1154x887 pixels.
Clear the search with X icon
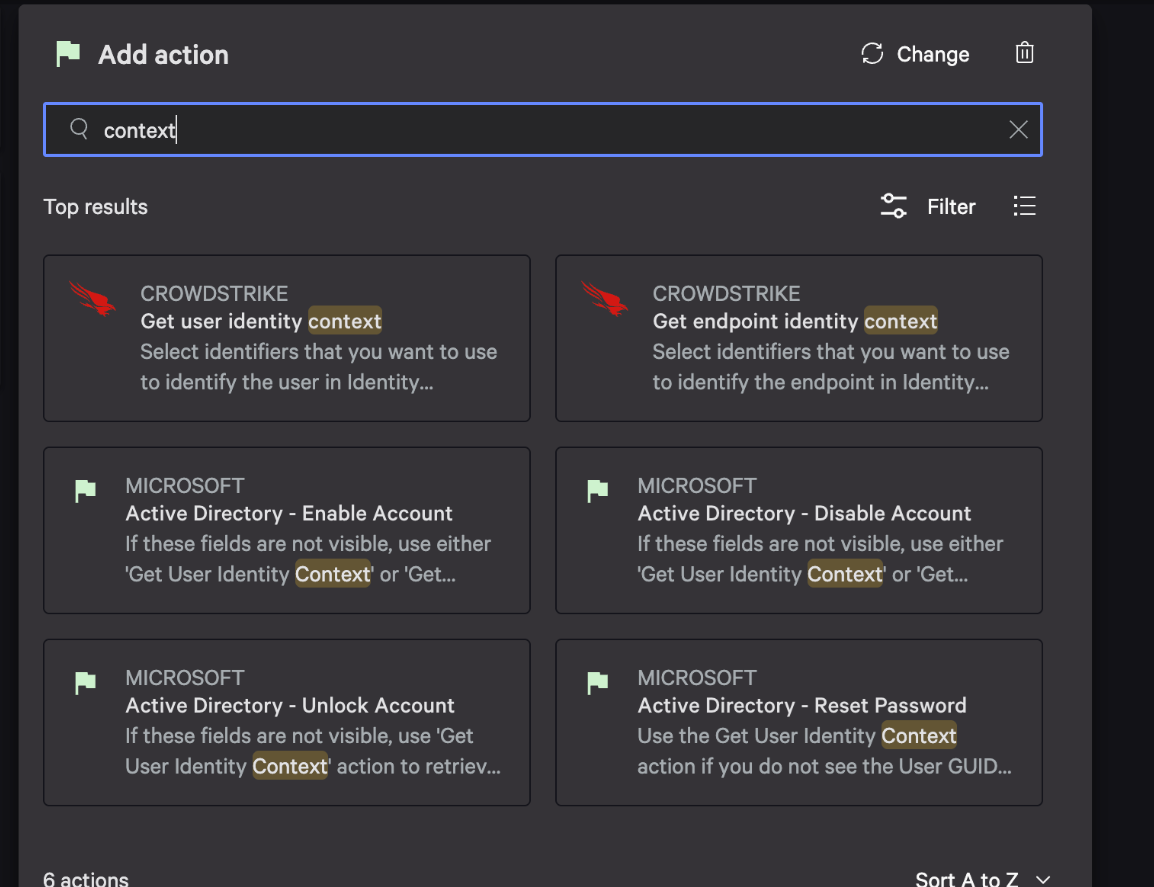click(x=1018, y=130)
